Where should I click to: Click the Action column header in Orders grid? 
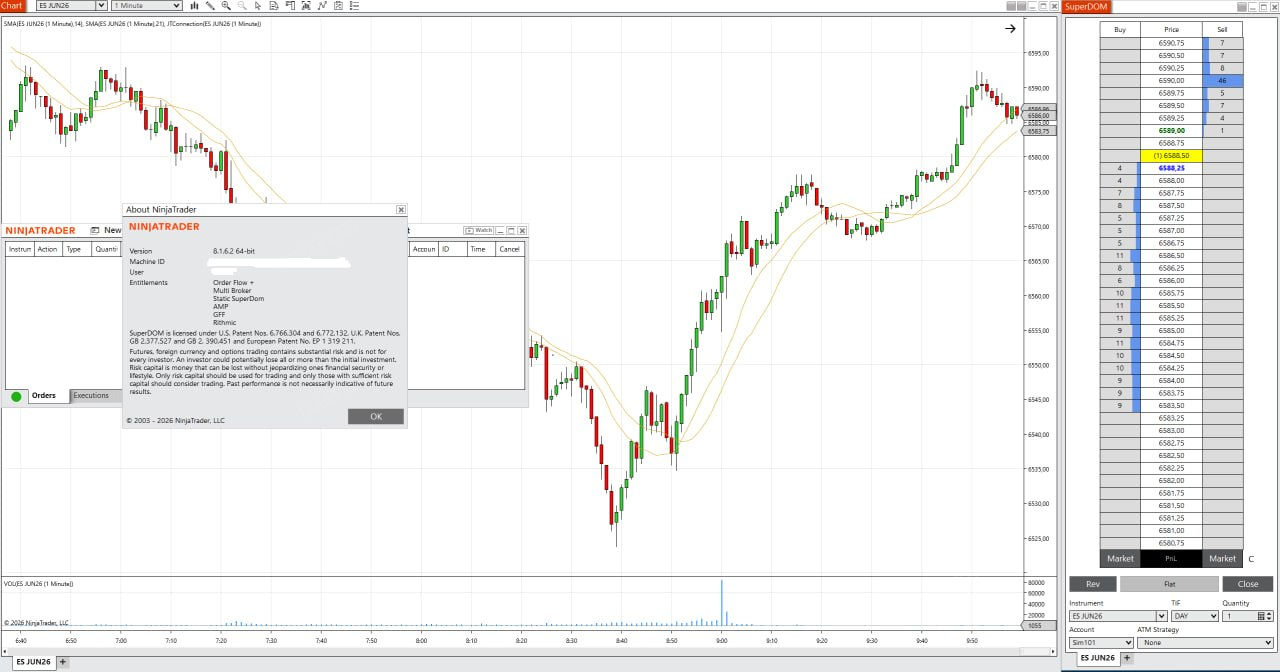coord(47,249)
